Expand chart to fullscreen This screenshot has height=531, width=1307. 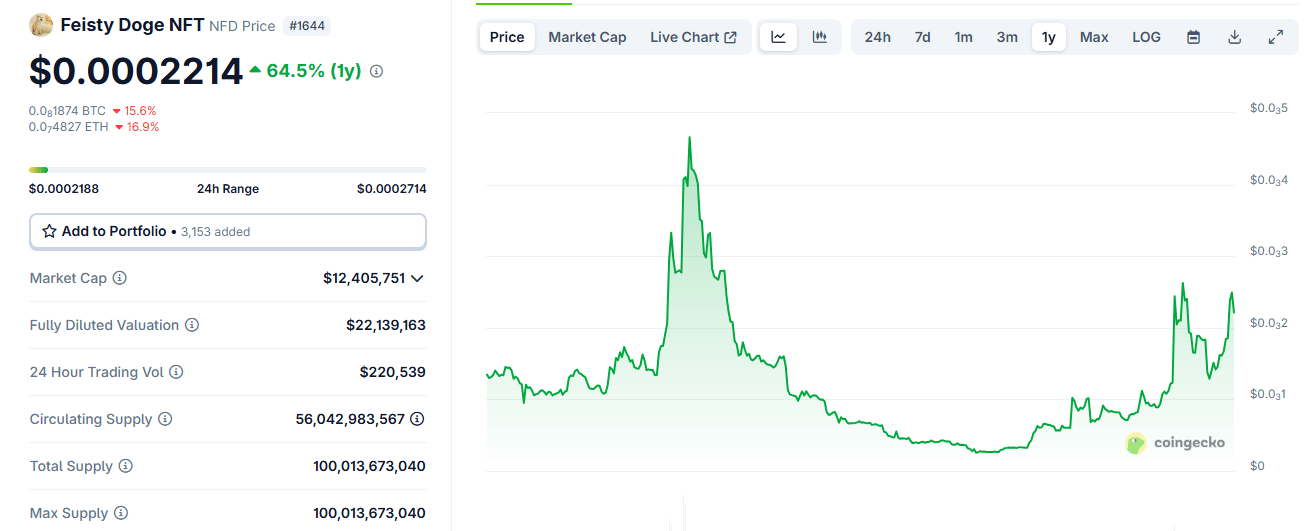1275,37
